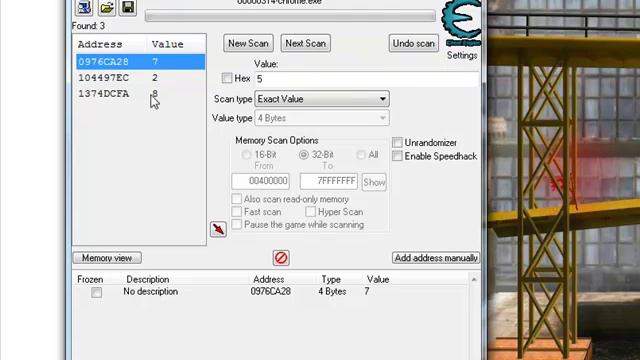Click the From address field 00400000
The height and width of the screenshot is (360, 640).
point(260,181)
